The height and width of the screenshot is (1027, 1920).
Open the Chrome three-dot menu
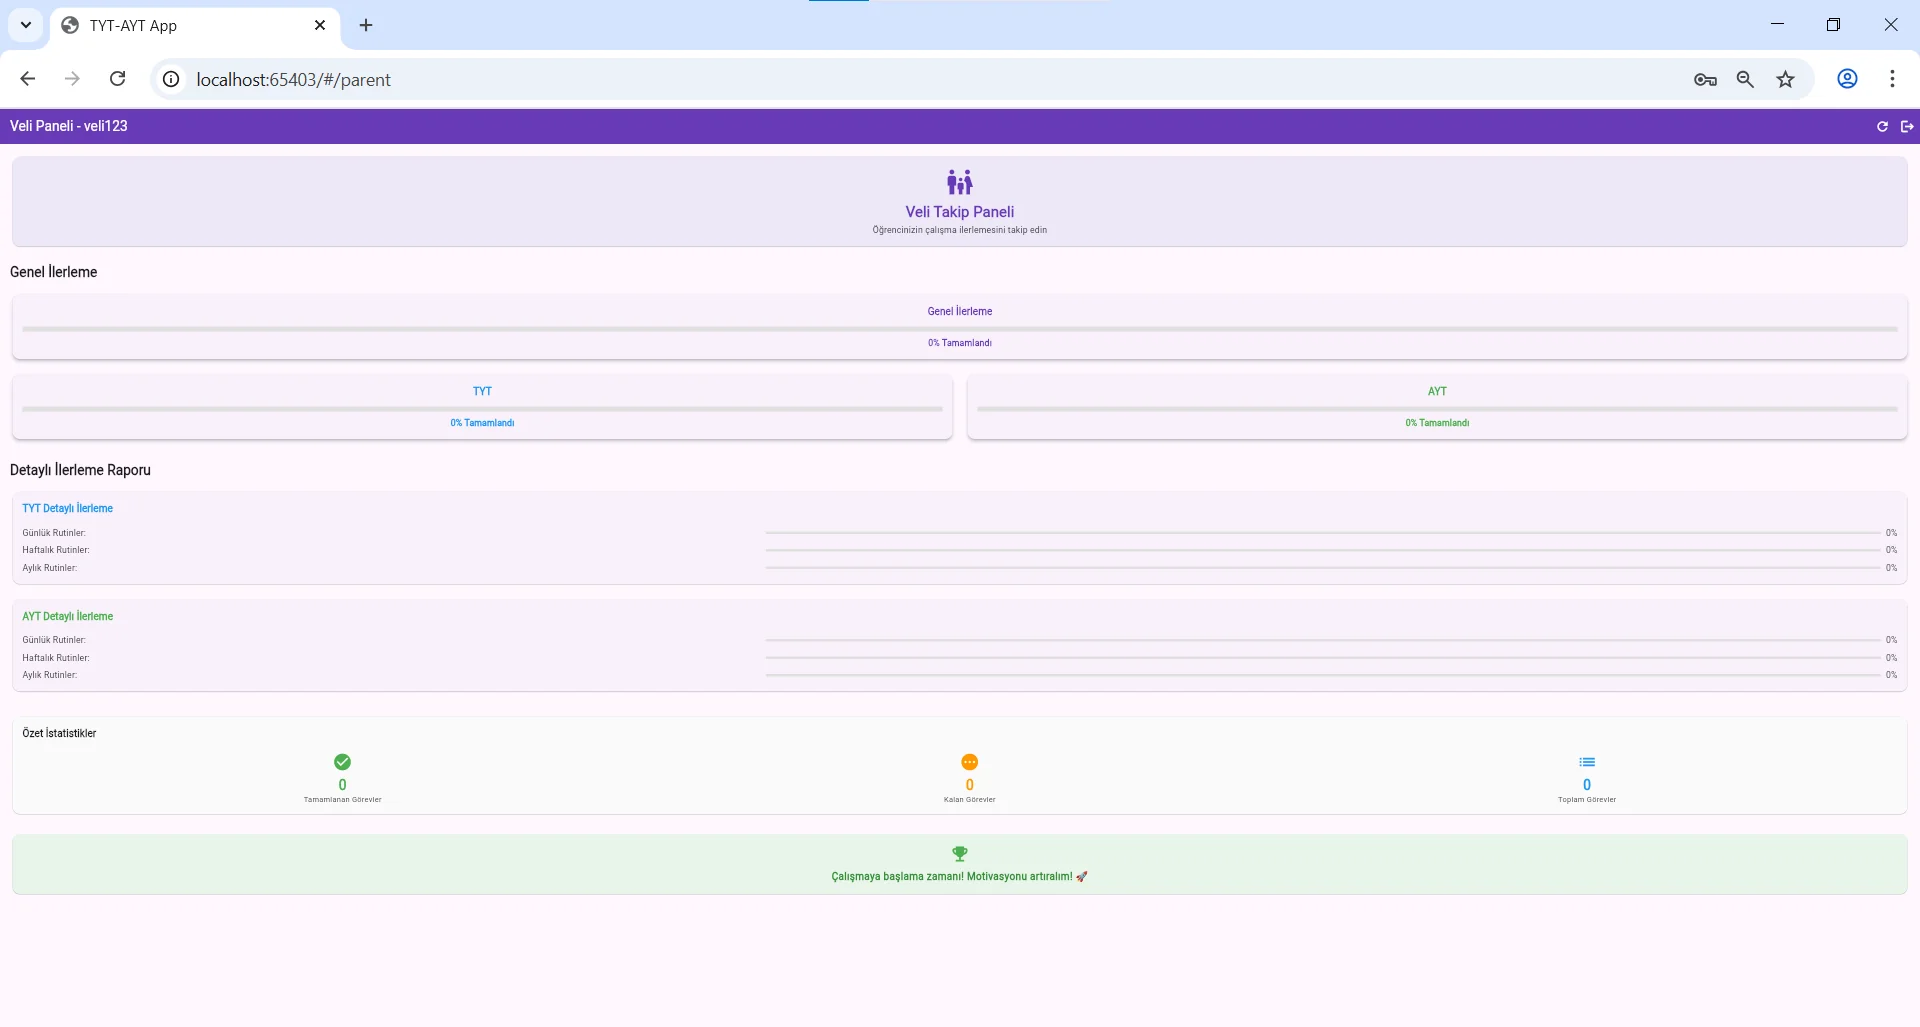[x=1892, y=79]
